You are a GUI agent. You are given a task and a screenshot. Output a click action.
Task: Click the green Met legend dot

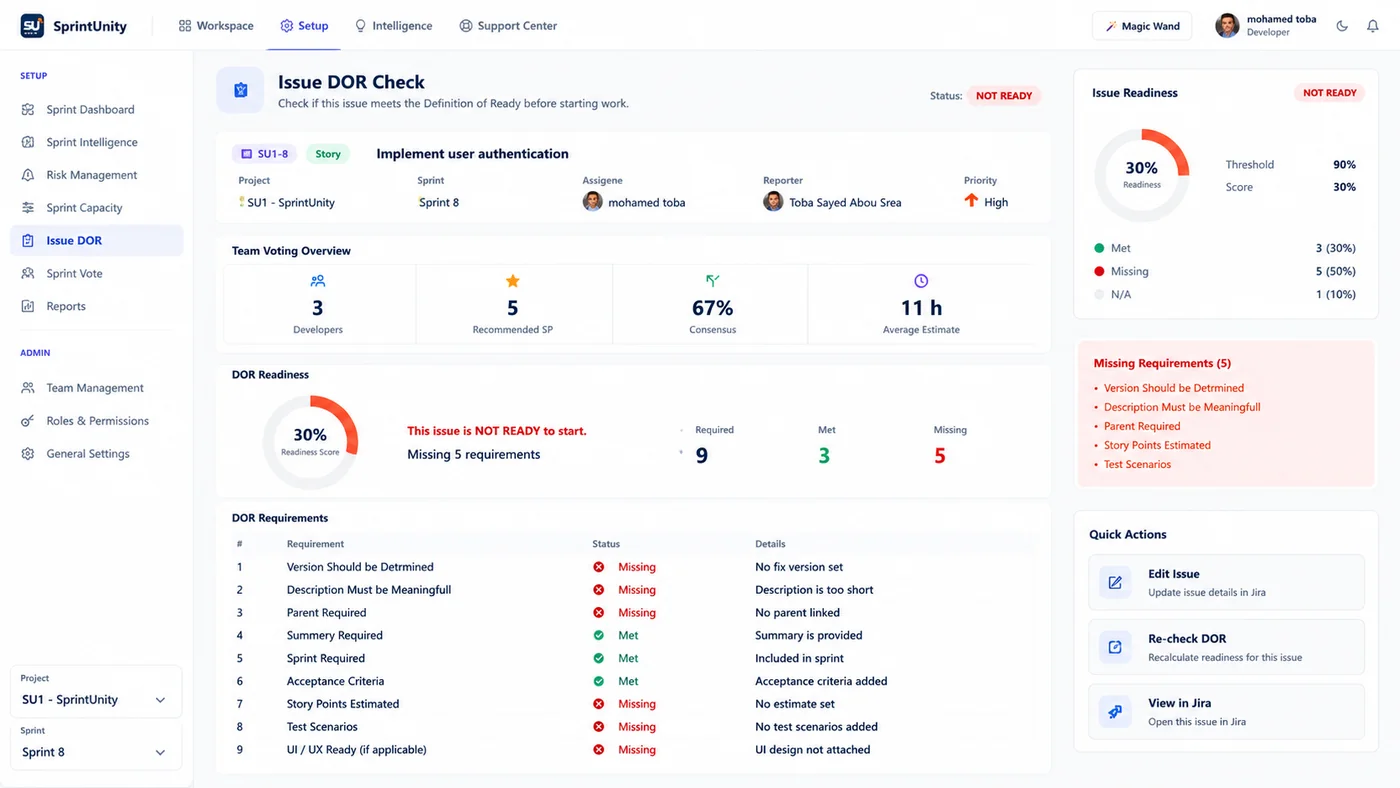pyautogui.click(x=1099, y=248)
